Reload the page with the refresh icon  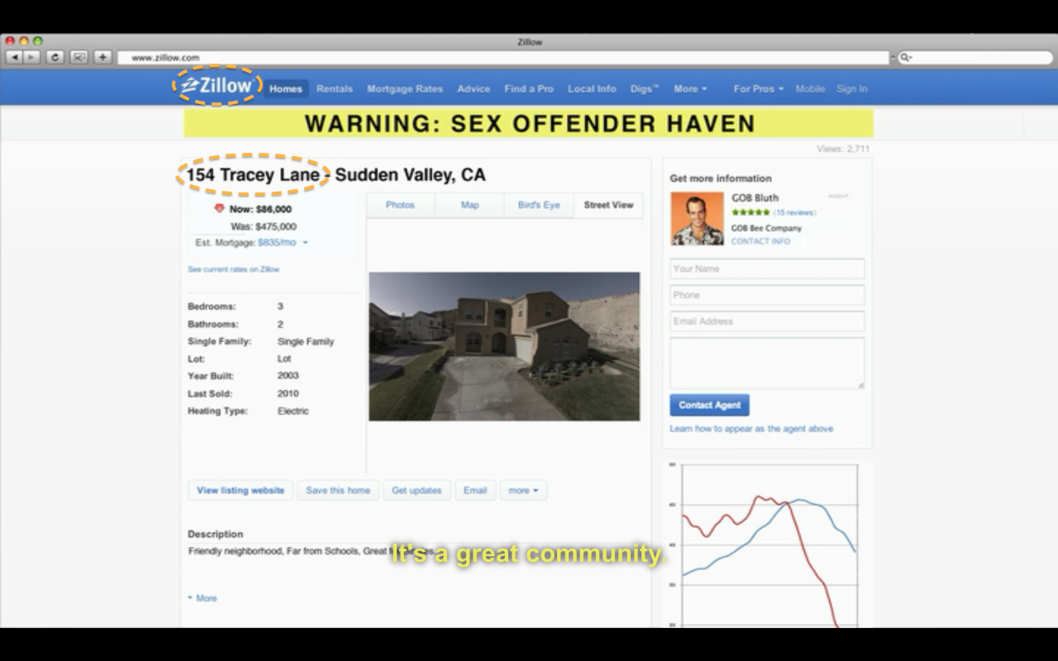[x=55, y=57]
